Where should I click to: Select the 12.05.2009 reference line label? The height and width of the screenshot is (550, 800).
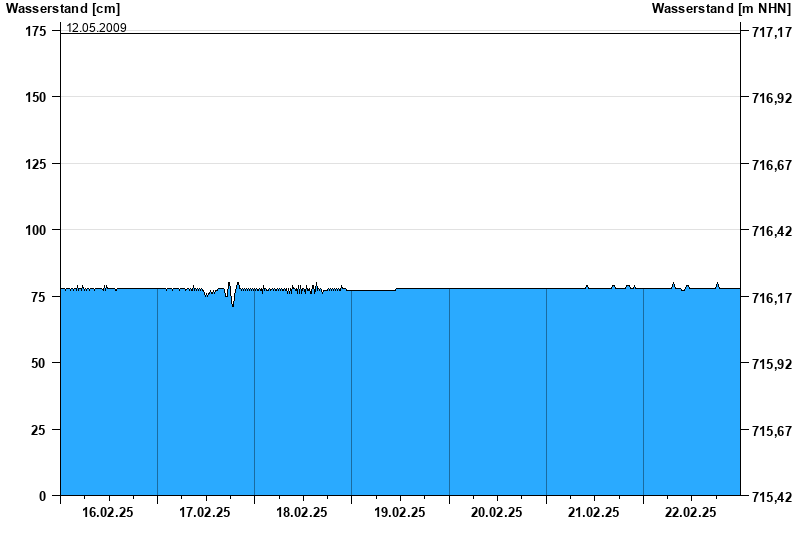96,28
